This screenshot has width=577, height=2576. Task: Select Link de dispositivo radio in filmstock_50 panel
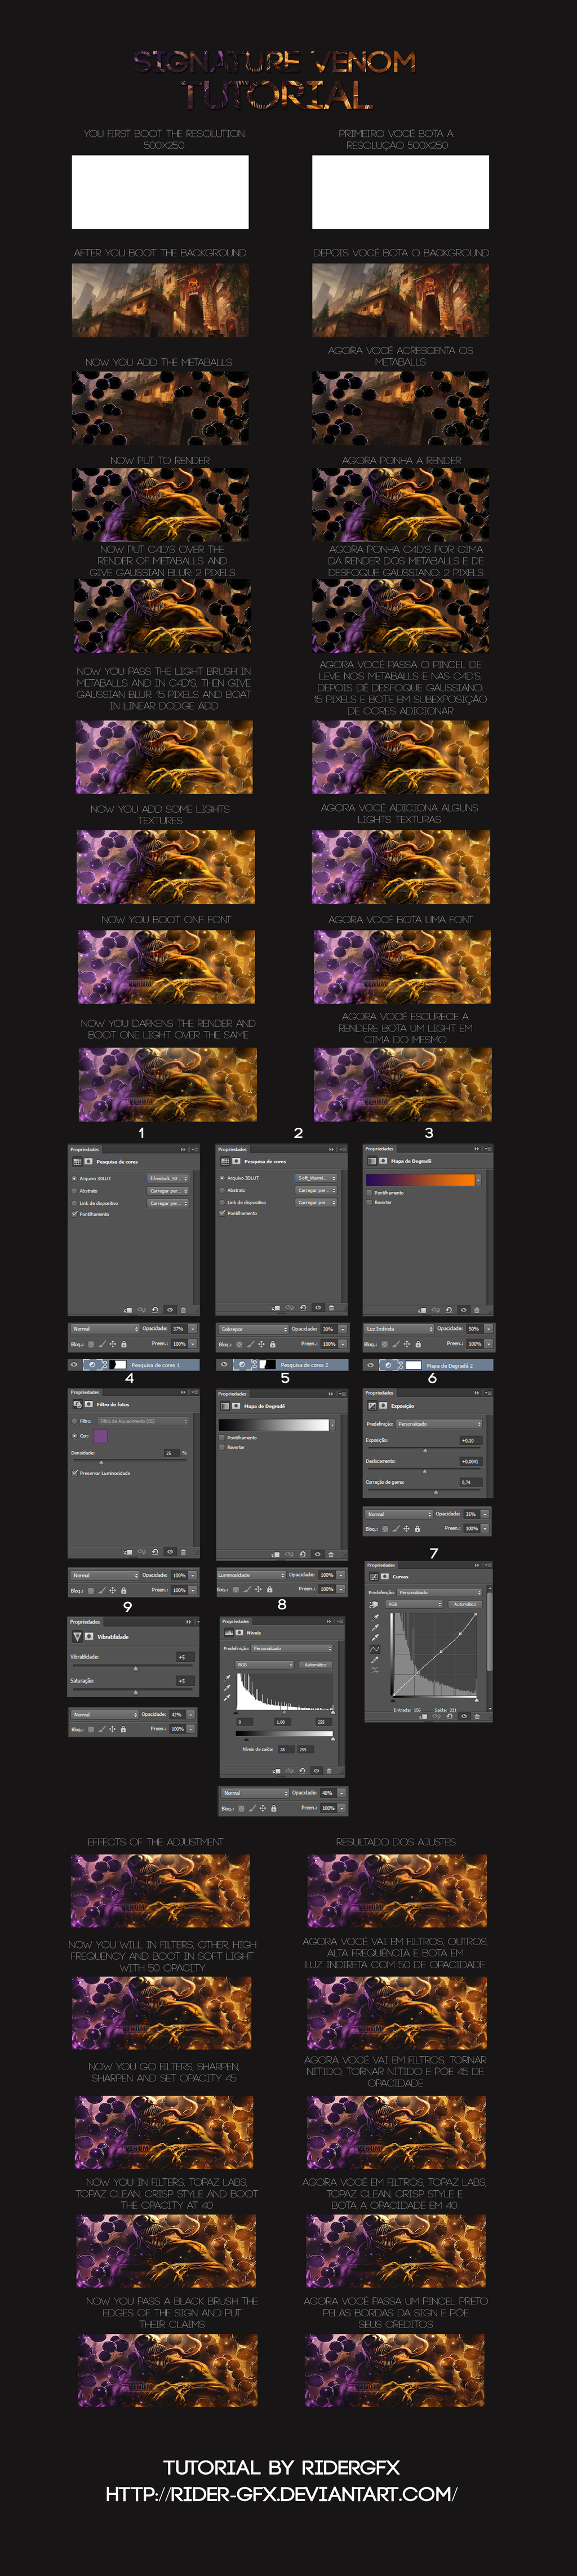(74, 1203)
